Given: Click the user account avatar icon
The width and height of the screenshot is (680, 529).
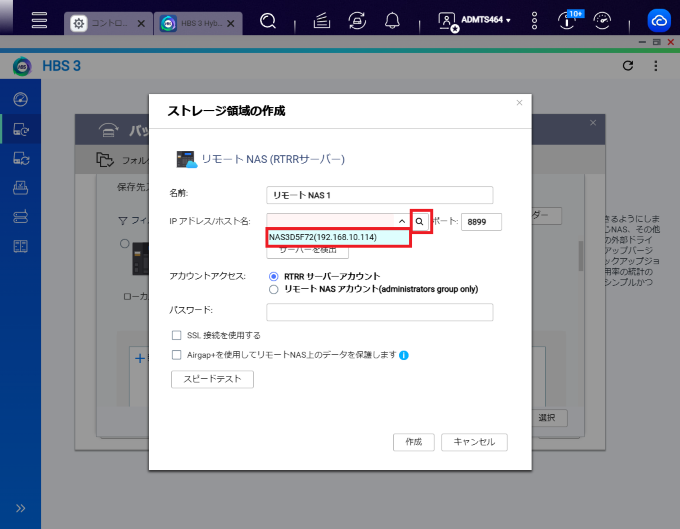Looking at the screenshot, I should point(447,21).
